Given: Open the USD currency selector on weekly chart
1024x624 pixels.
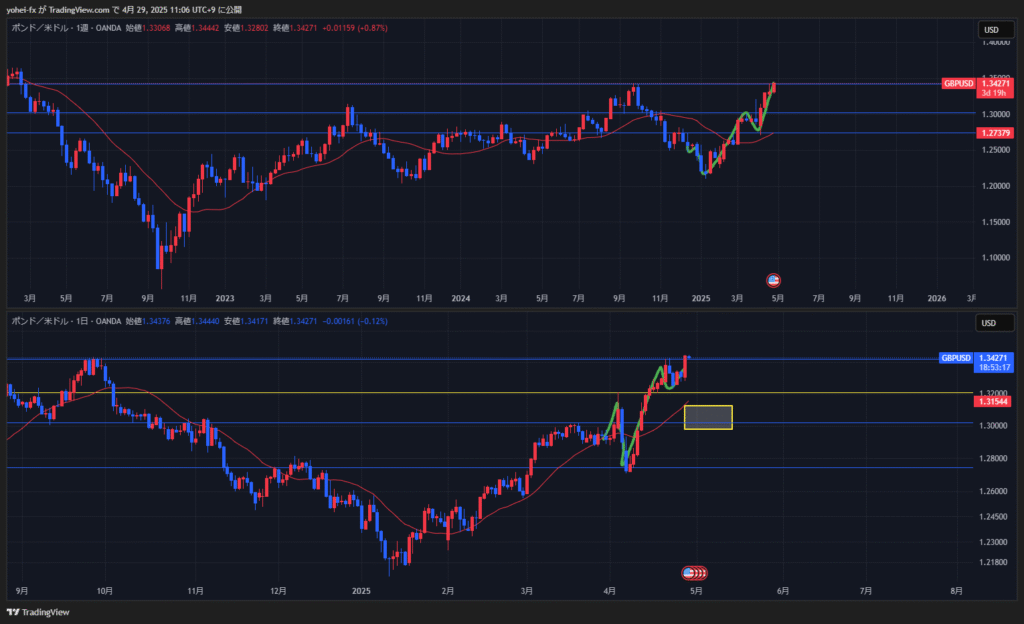Looking at the screenshot, I should pos(991,30).
